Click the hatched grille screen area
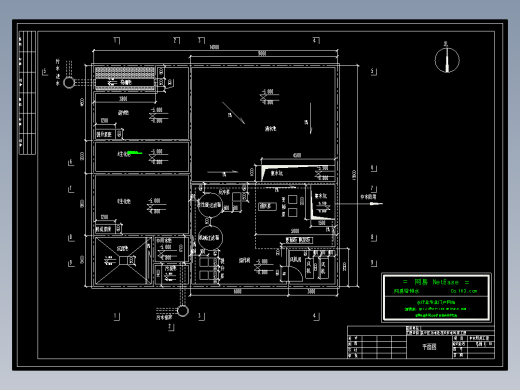The height and width of the screenshot is (390, 520). click(x=125, y=73)
